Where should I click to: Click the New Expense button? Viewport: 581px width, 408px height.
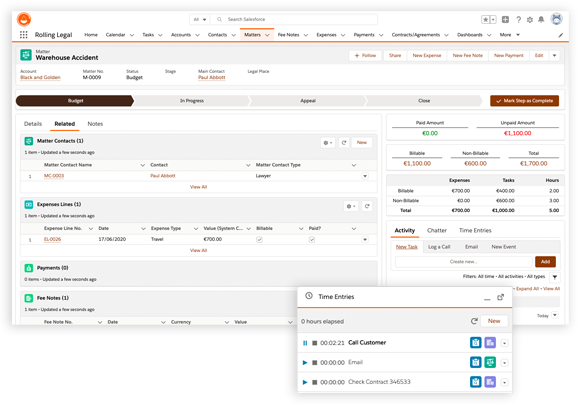coord(427,56)
